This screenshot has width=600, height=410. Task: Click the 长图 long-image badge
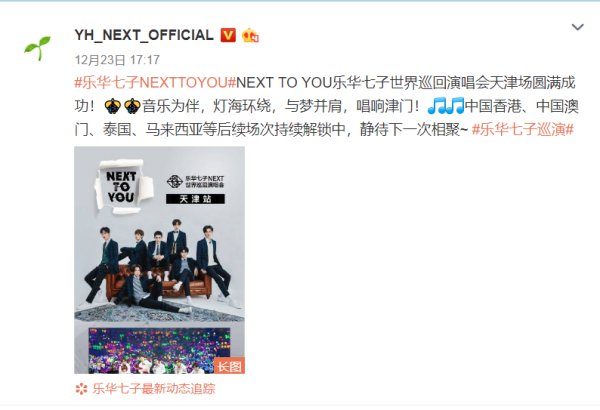coord(229,366)
